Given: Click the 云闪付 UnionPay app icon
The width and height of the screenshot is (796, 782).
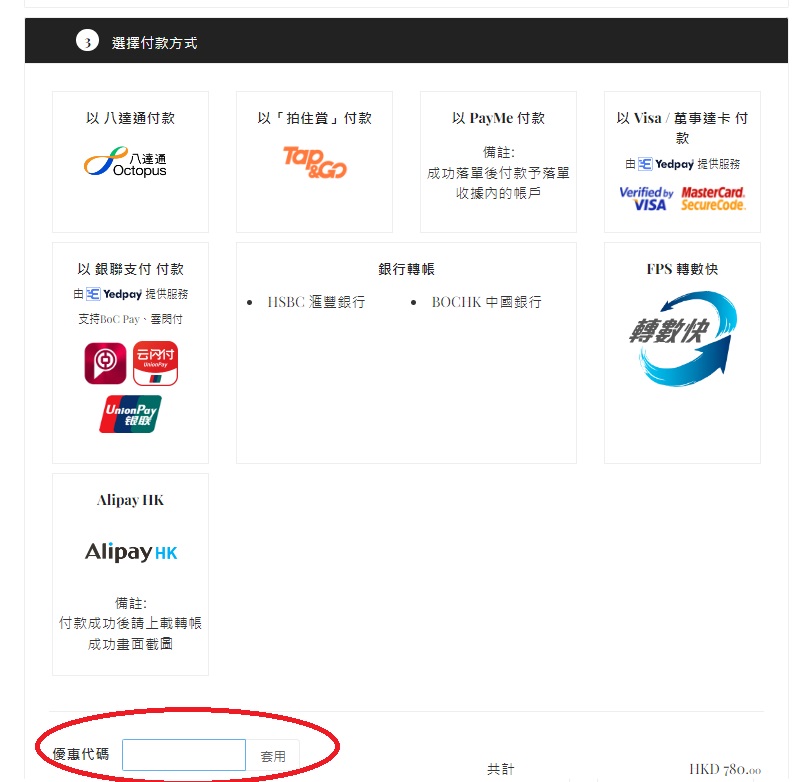Looking at the screenshot, I should coord(155,363).
